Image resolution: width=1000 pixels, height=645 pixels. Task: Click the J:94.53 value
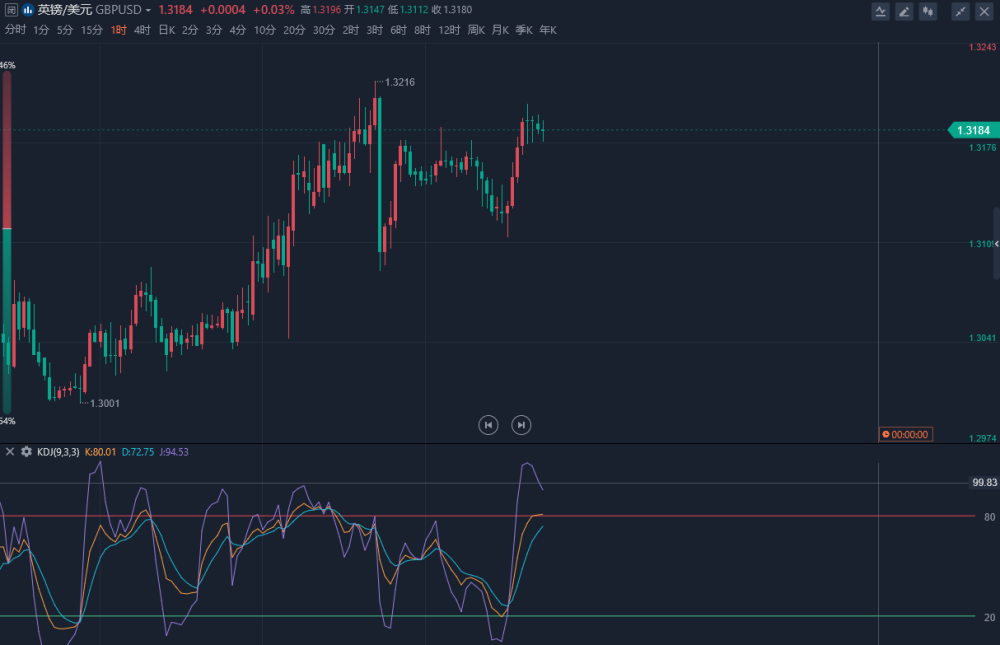click(x=174, y=452)
